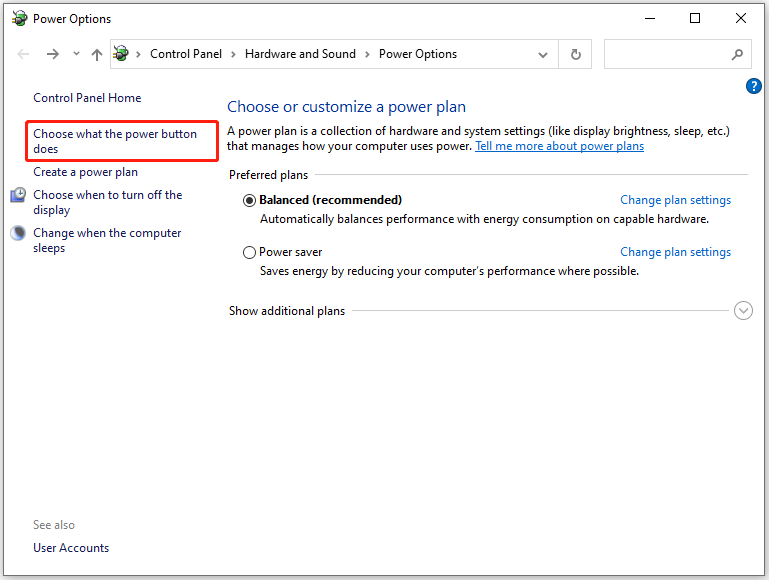This screenshot has height=580, width=769.
Task: Select the Balanced (recommended) radio button
Action: click(249, 200)
